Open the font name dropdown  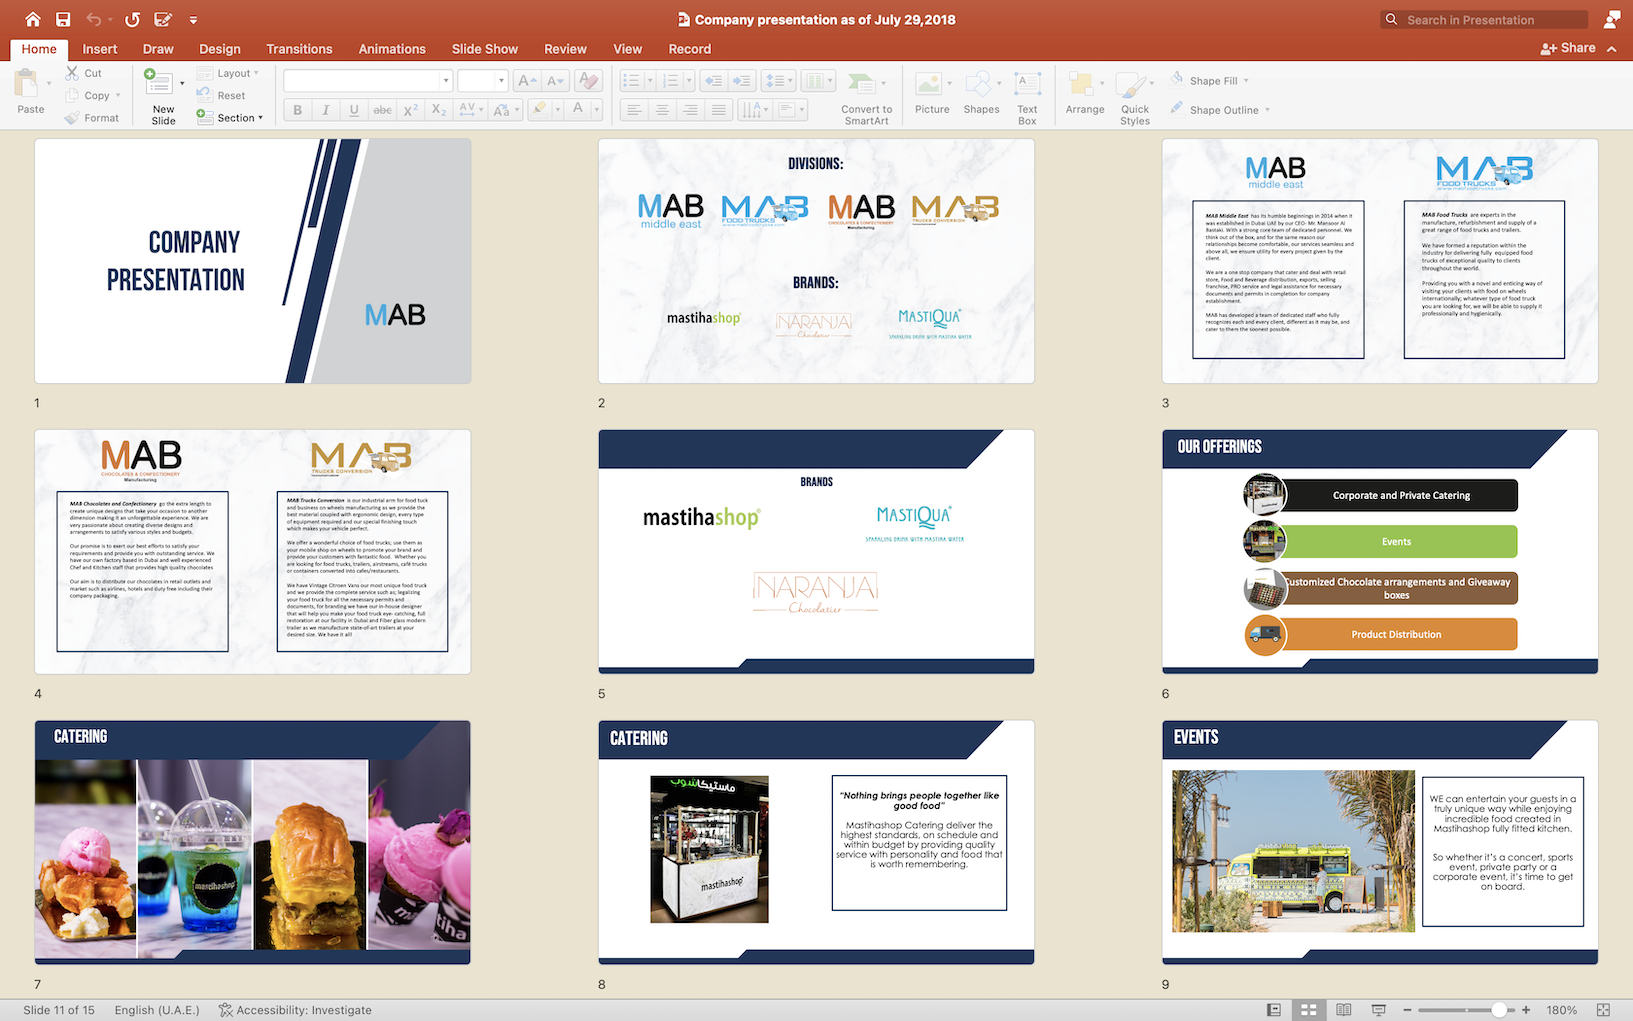[446, 81]
